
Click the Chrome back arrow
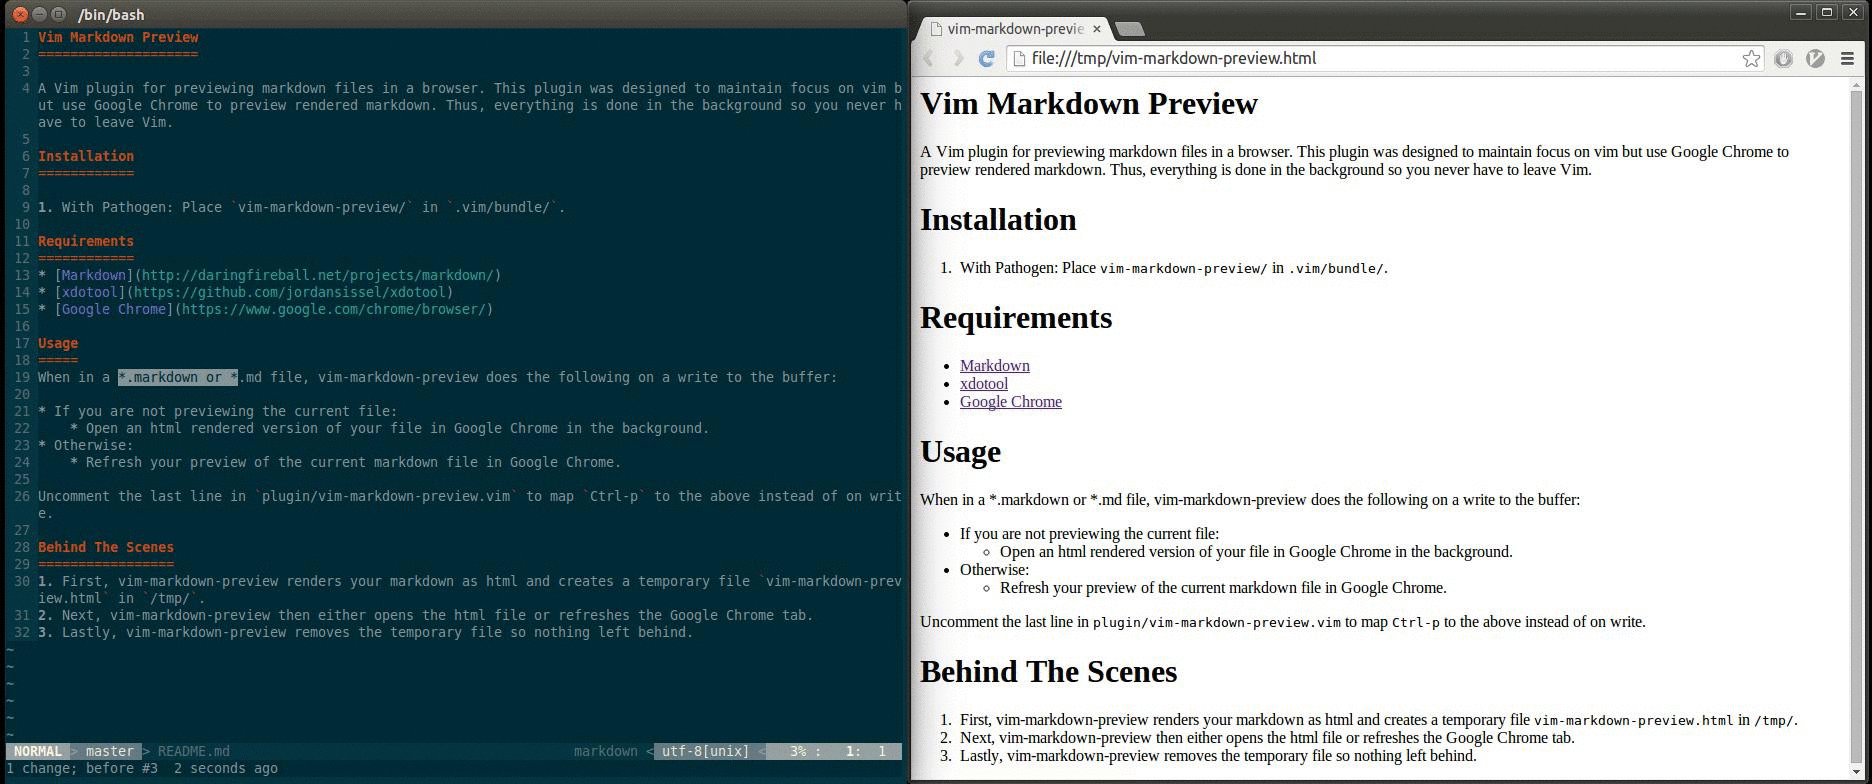click(x=928, y=59)
